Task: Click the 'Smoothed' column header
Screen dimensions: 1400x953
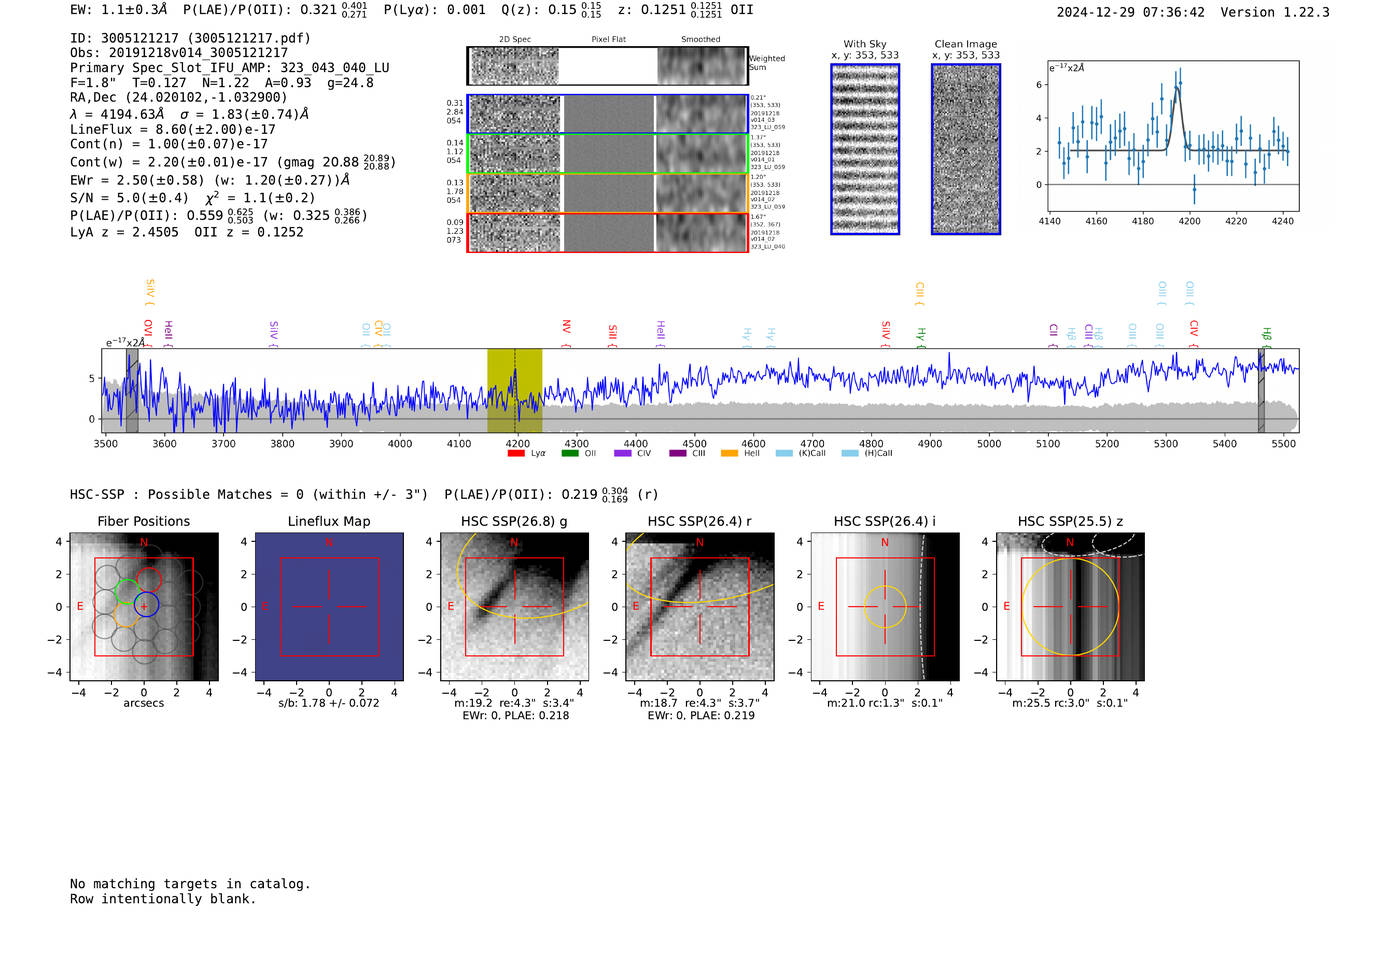Action: point(700,39)
